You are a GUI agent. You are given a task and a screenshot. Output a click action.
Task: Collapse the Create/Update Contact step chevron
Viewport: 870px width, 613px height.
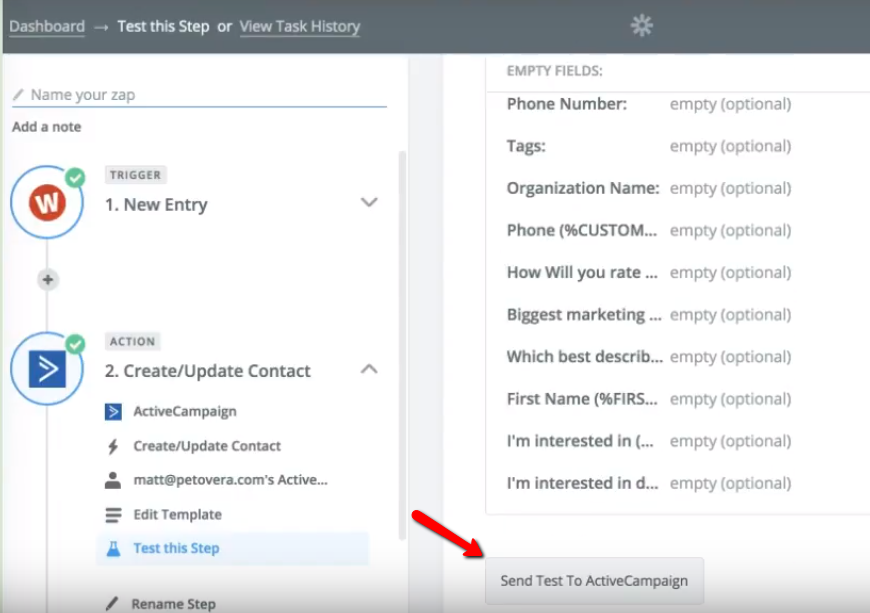click(x=369, y=369)
